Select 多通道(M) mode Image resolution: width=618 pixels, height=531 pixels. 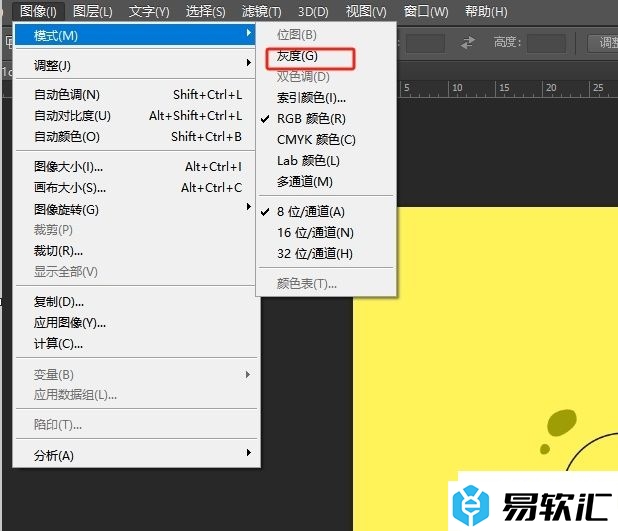(x=326, y=181)
